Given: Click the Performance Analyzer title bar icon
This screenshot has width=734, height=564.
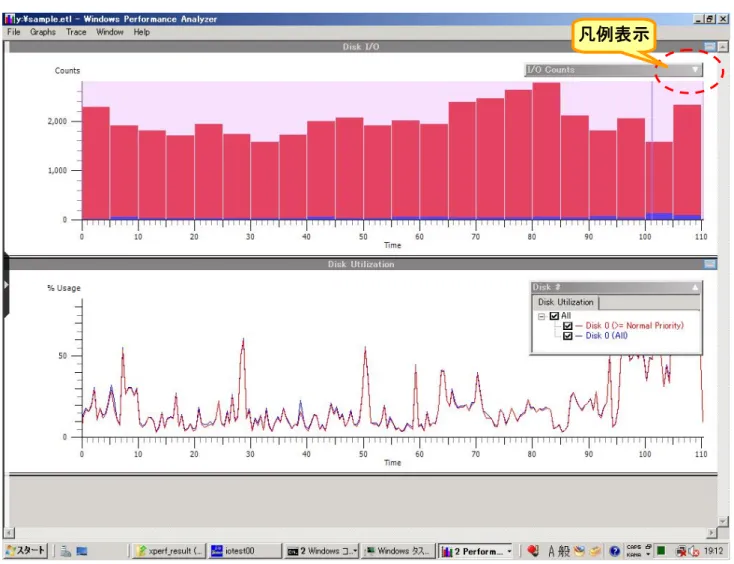Looking at the screenshot, I should (x=9, y=19).
